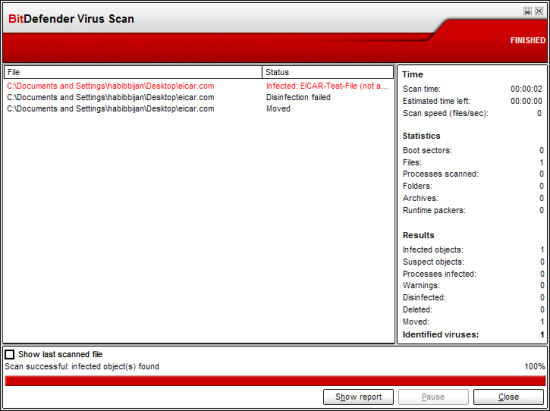Image resolution: width=550 pixels, height=411 pixels.
Task: Click the Archives statistic label
Action: pos(421,198)
